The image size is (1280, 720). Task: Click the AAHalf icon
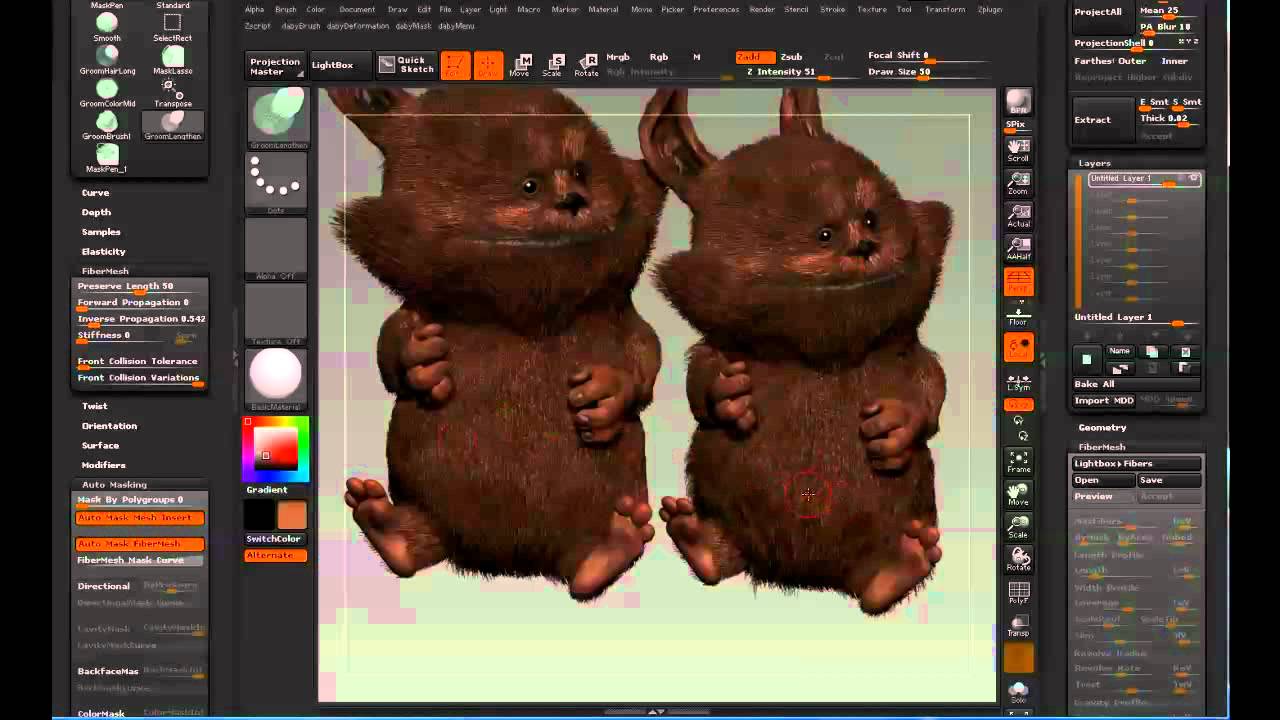(x=1018, y=249)
